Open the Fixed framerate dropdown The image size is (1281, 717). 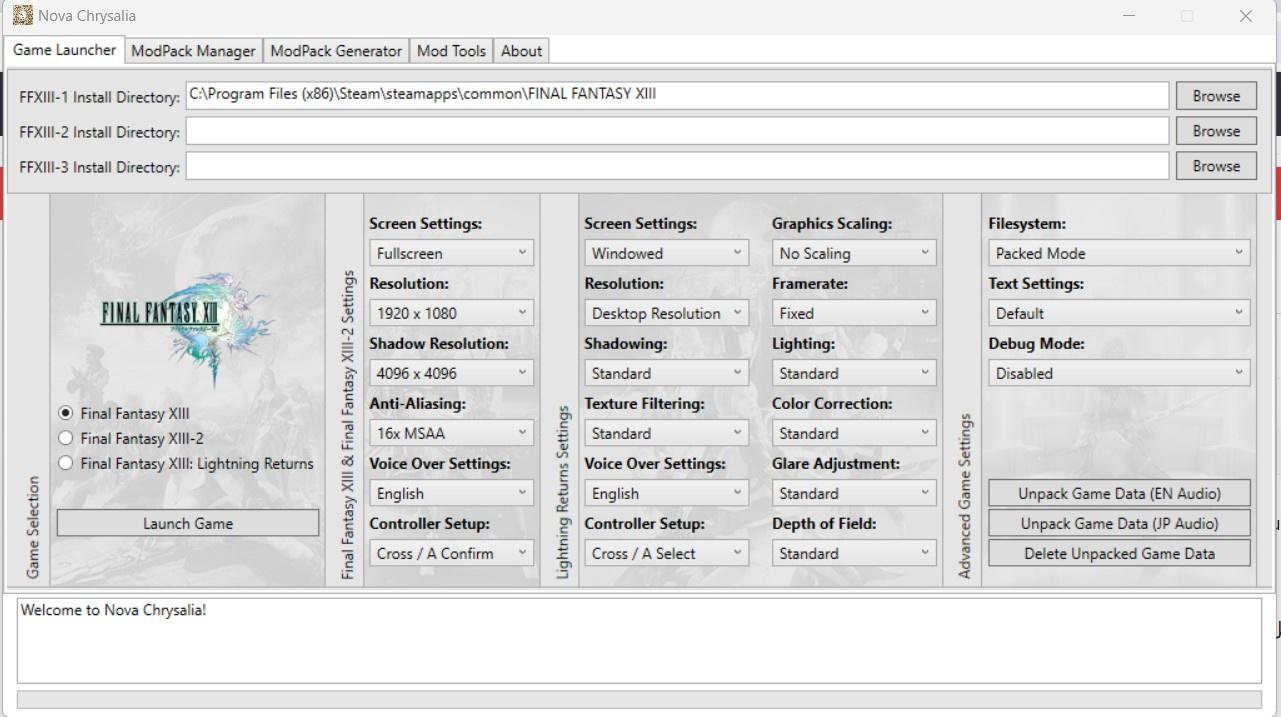854,313
